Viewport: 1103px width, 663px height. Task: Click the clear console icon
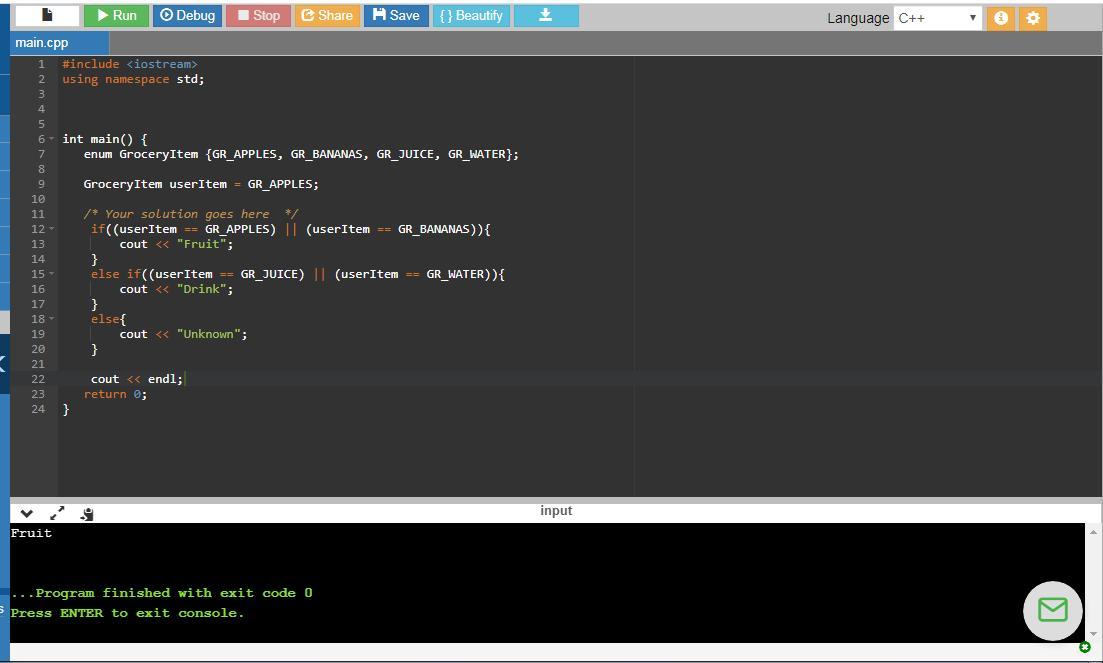point(87,513)
